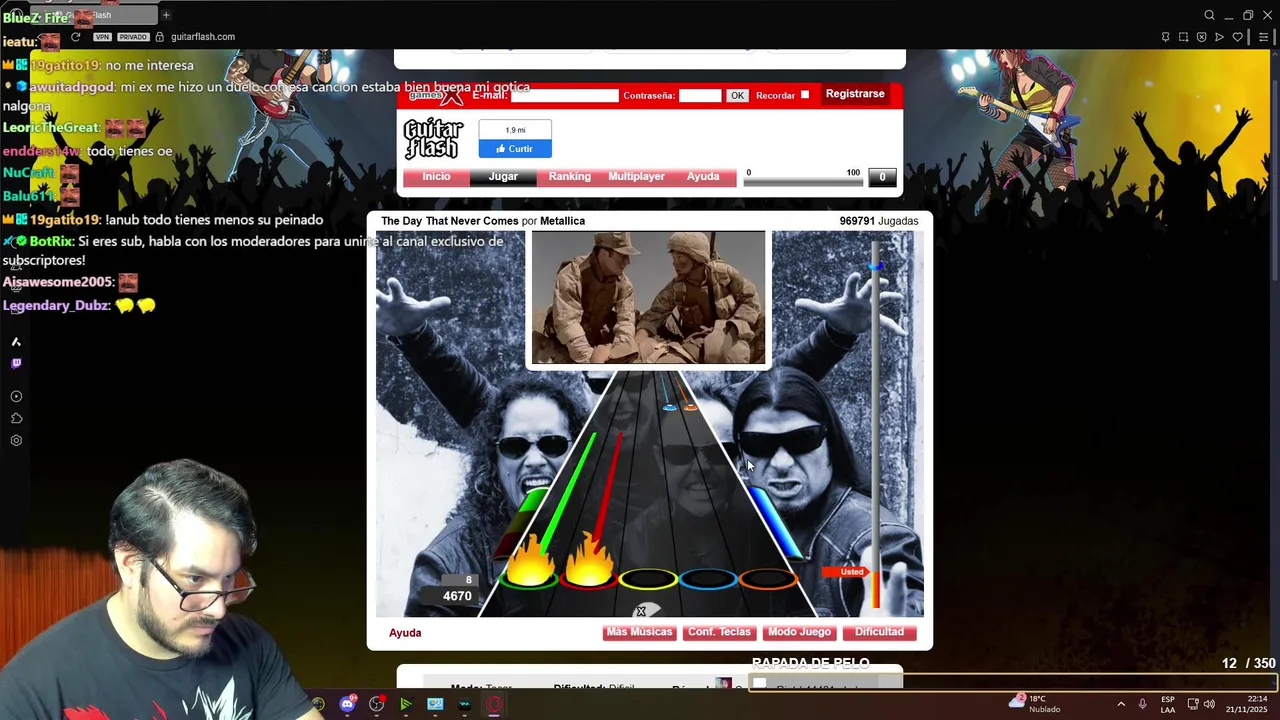
Task: Open Aria AI icon in sidebar
Action: (16, 342)
